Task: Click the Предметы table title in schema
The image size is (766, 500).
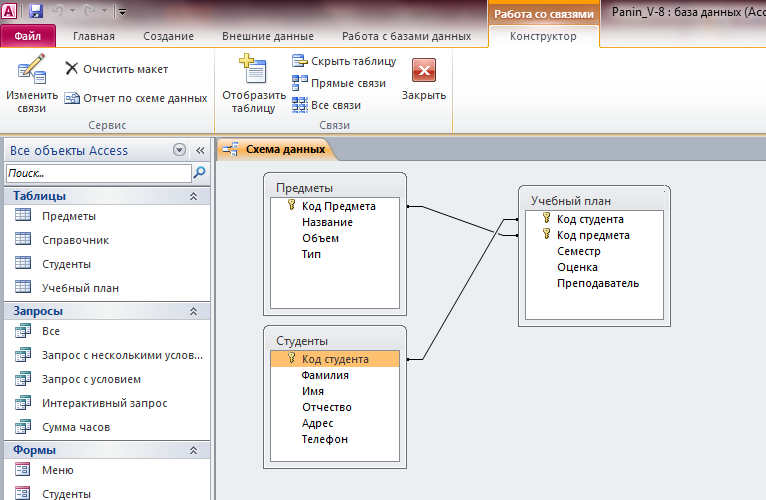Action: (x=304, y=188)
